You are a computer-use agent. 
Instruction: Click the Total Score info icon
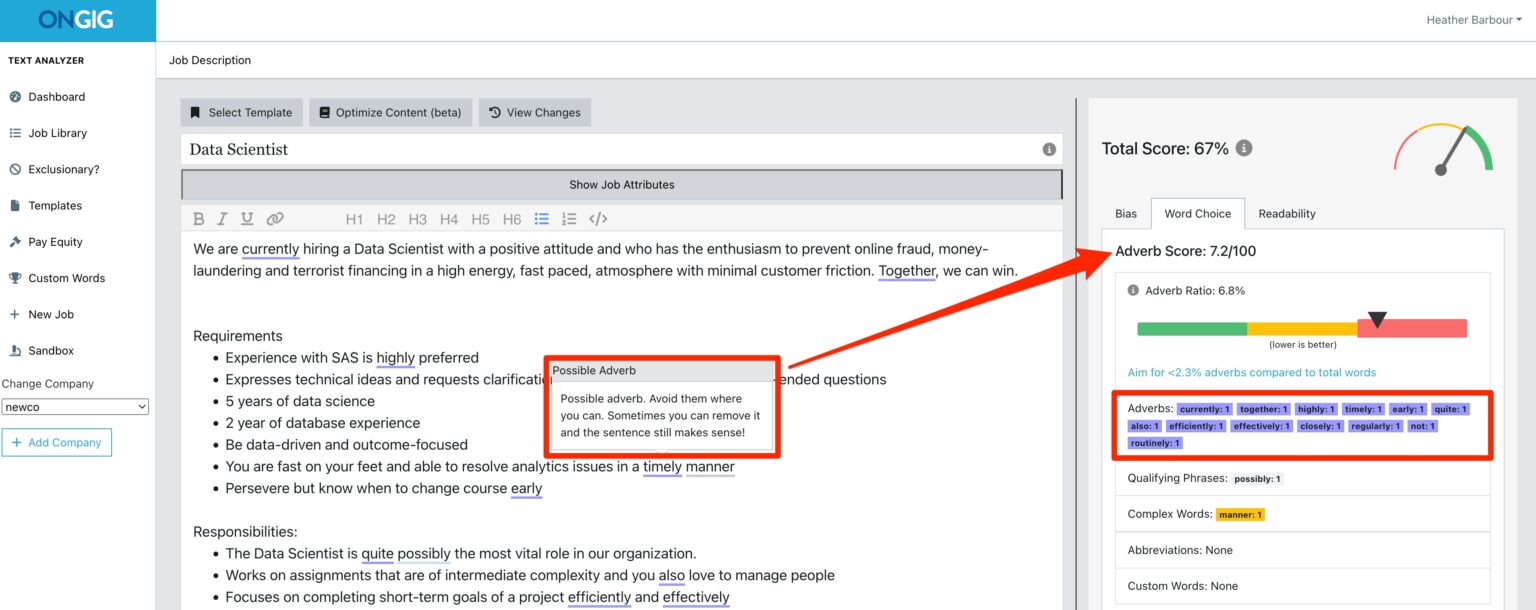click(1243, 147)
